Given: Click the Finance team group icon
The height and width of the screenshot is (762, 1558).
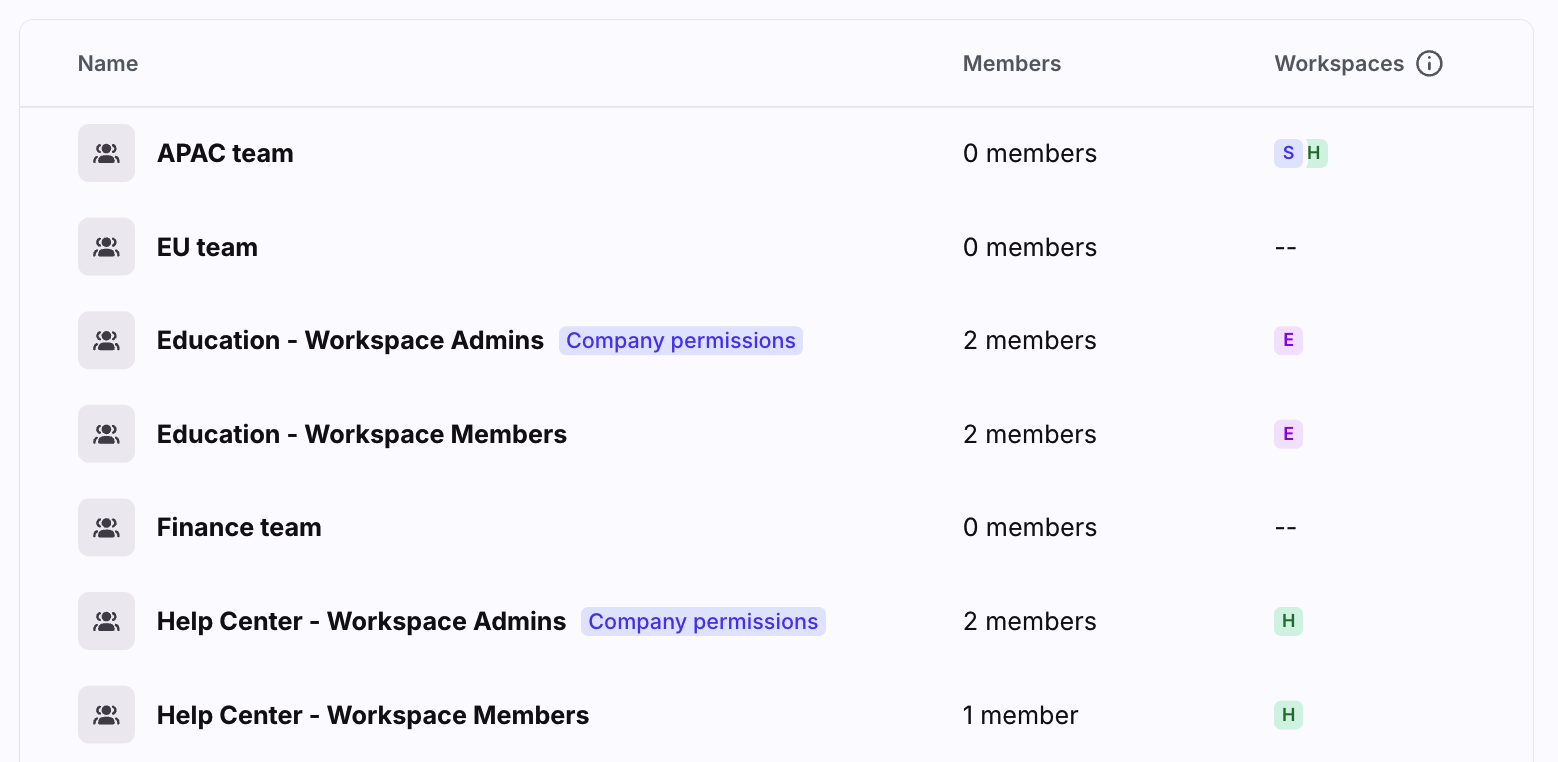Looking at the screenshot, I should click(106, 527).
